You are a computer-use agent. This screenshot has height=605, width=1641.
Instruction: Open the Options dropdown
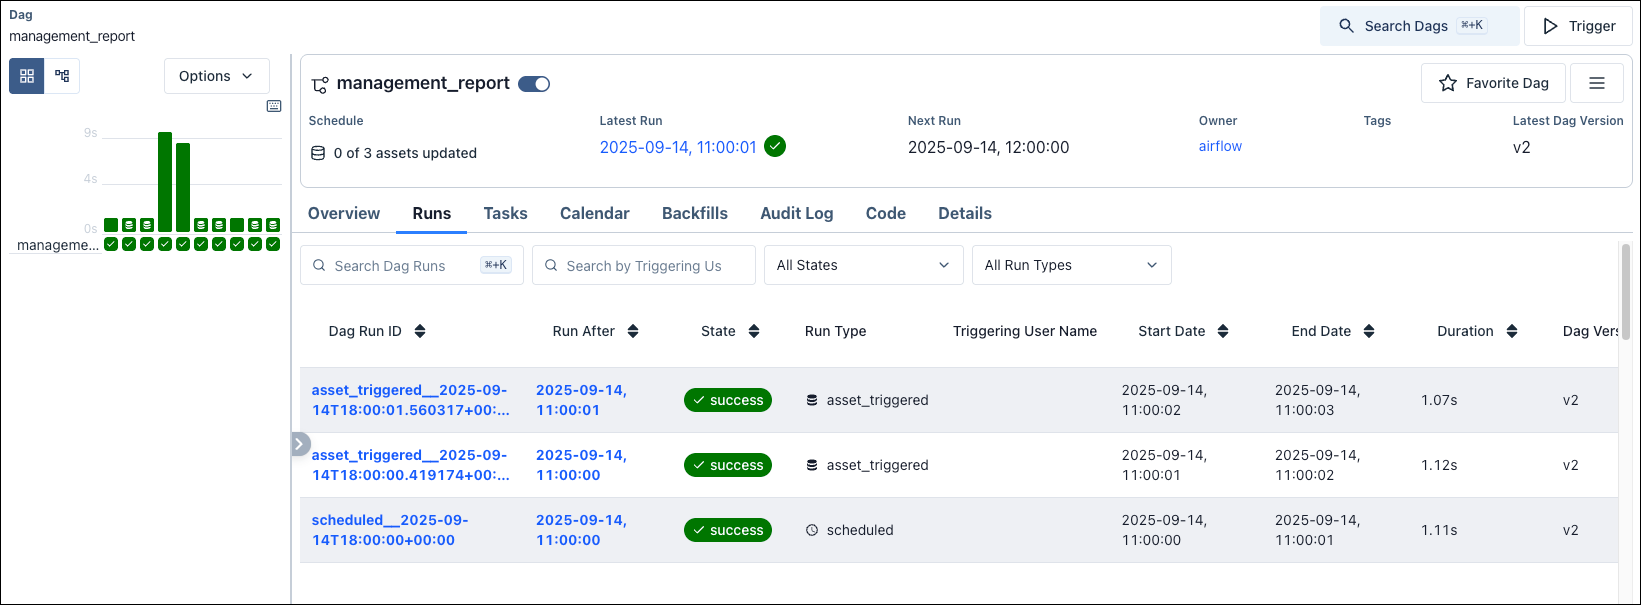(216, 76)
